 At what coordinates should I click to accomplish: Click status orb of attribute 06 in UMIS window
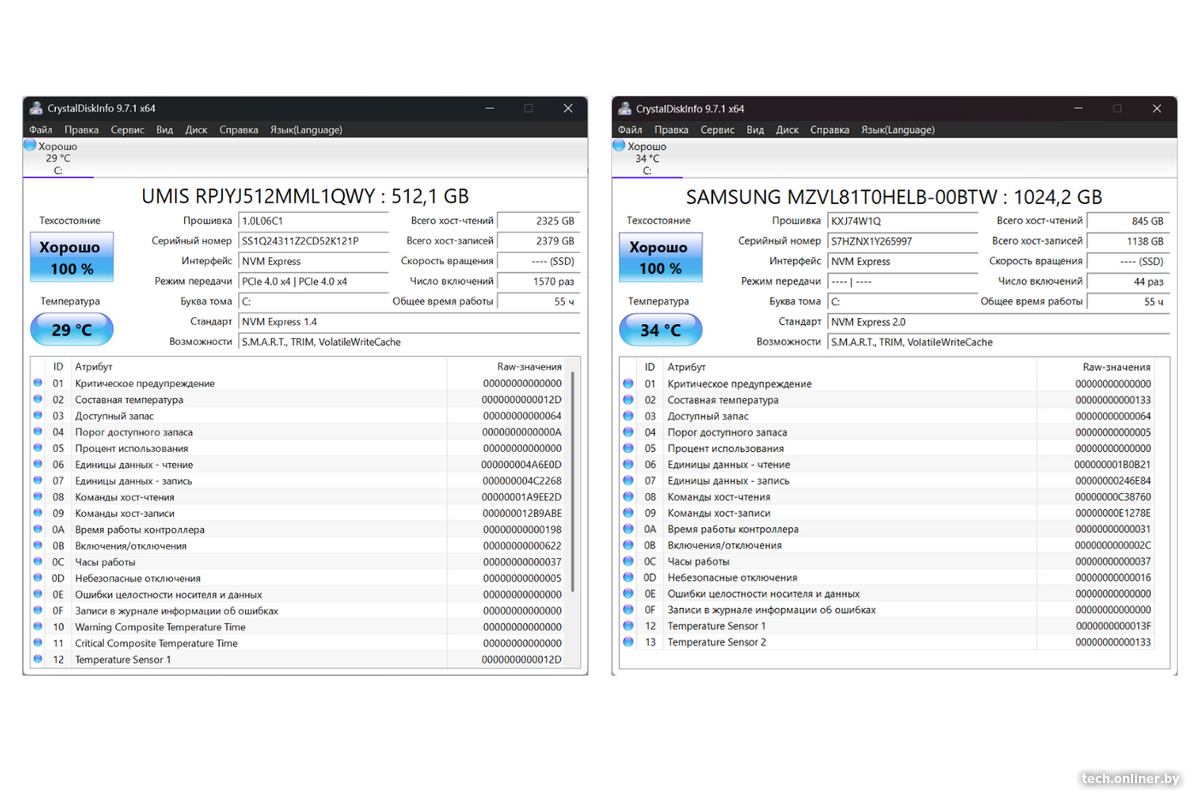pos(39,464)
